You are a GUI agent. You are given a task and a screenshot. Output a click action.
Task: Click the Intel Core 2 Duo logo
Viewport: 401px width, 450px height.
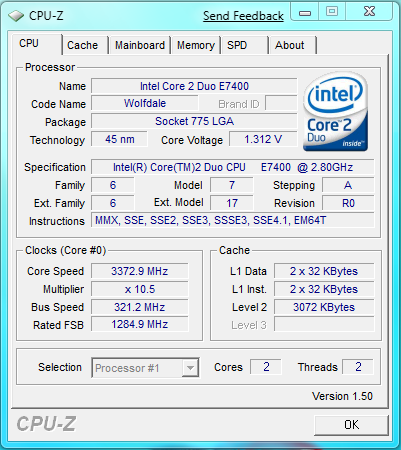pyautogui.click(x=335, y=111)
